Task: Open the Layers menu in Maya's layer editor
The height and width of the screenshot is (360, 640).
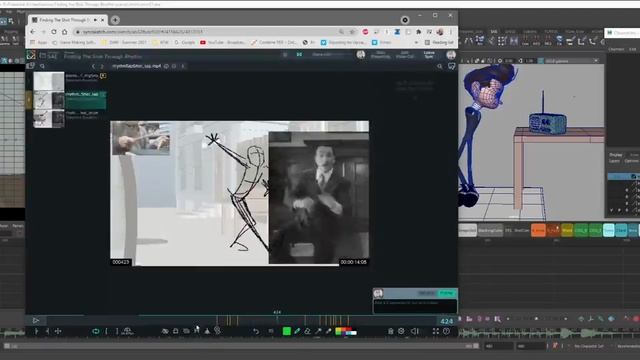Action: click(614, 161)
